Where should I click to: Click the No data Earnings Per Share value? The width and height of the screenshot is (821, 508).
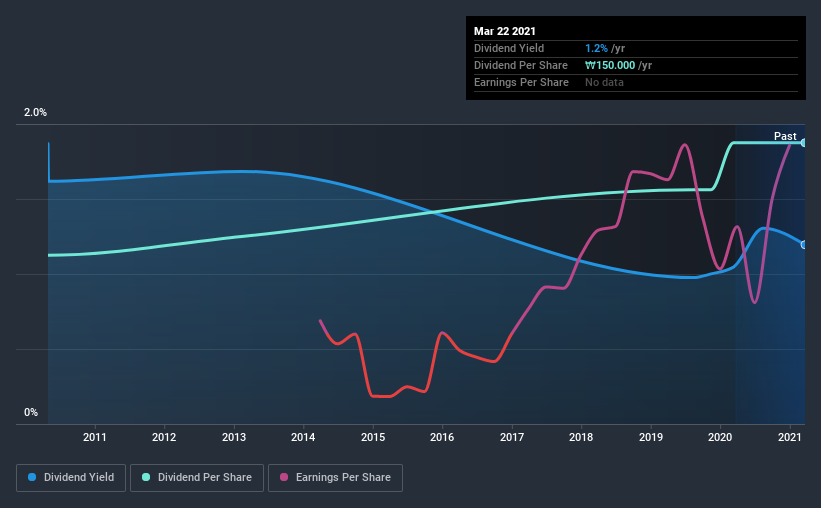[x=604, y=82]
